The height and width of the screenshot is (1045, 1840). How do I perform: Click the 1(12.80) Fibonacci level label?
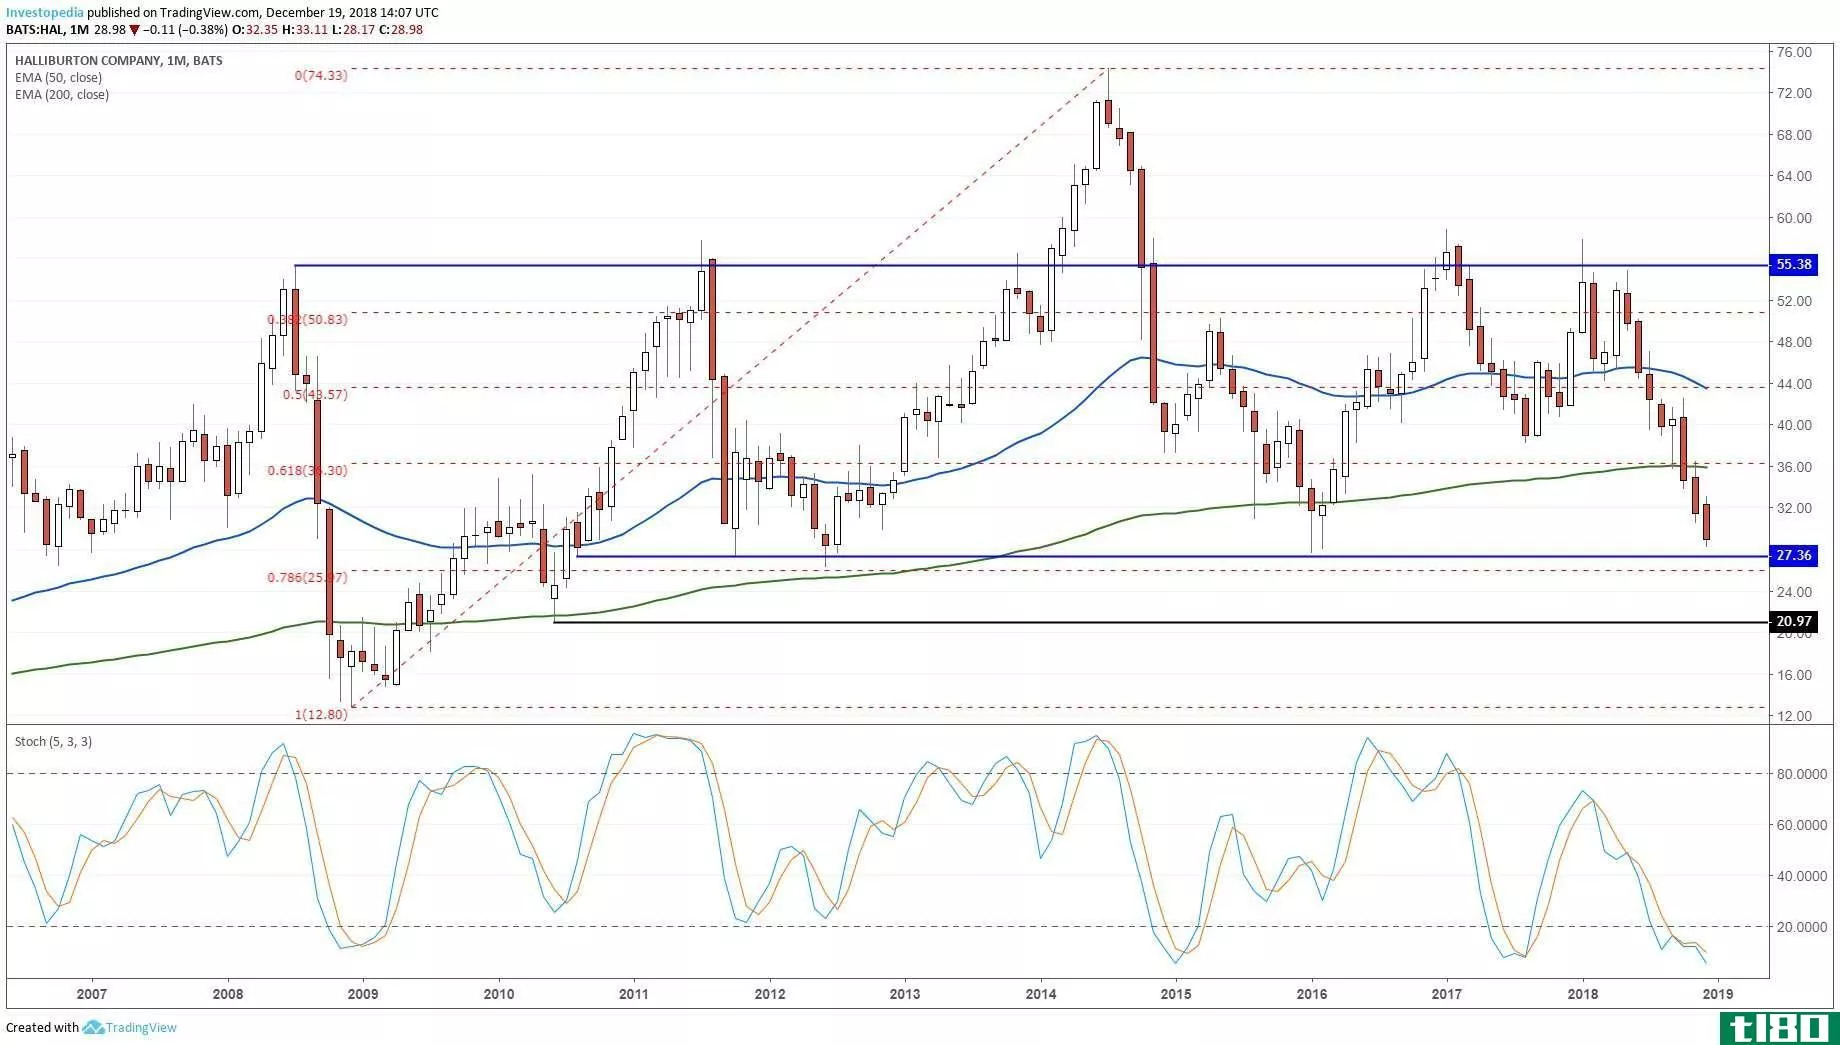321,715
